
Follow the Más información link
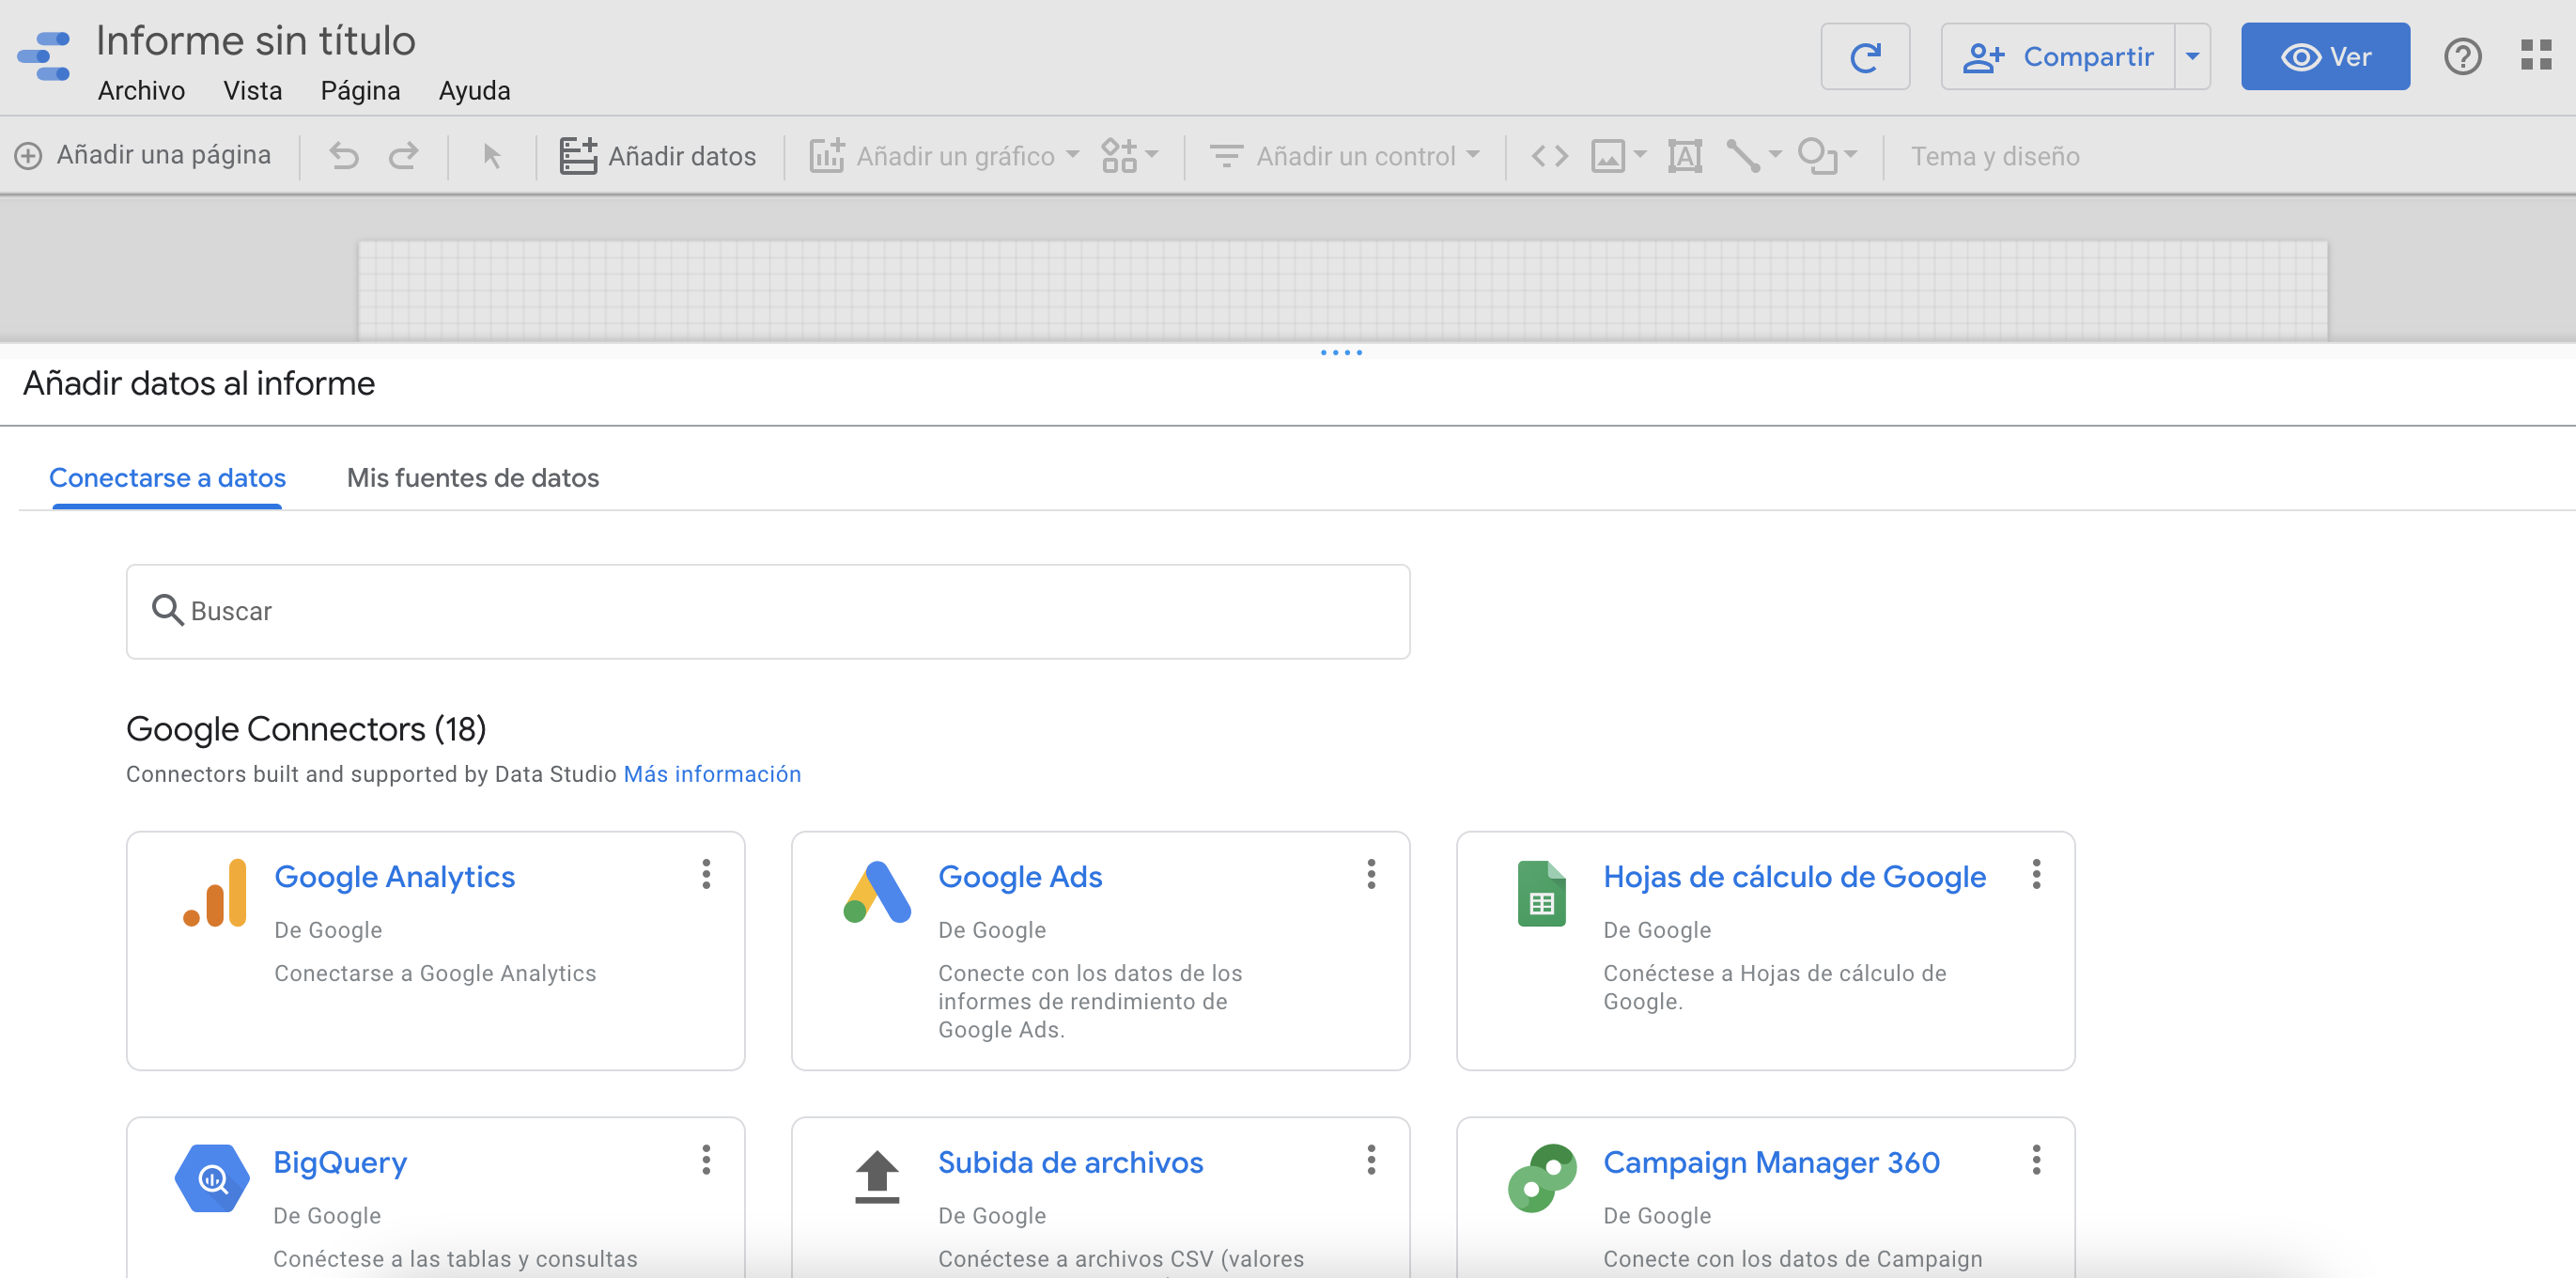712,774
